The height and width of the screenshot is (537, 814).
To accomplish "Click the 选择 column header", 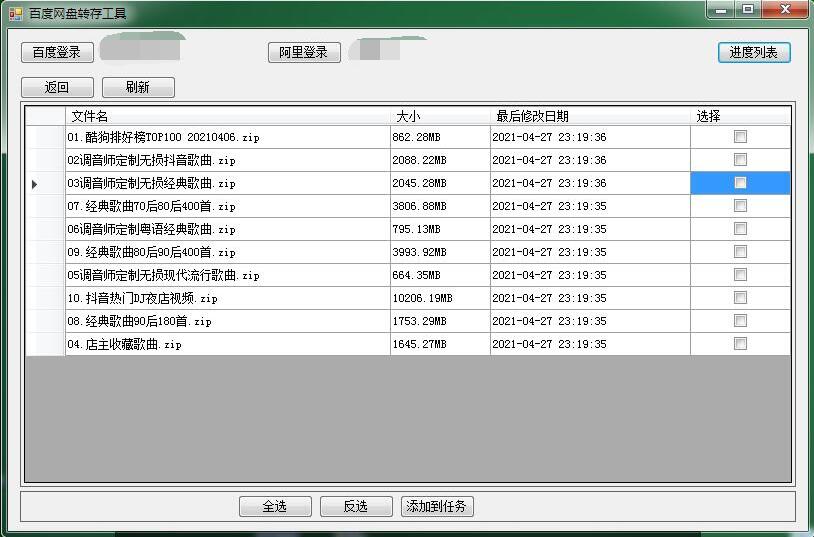I will click(x=740, y=116).
